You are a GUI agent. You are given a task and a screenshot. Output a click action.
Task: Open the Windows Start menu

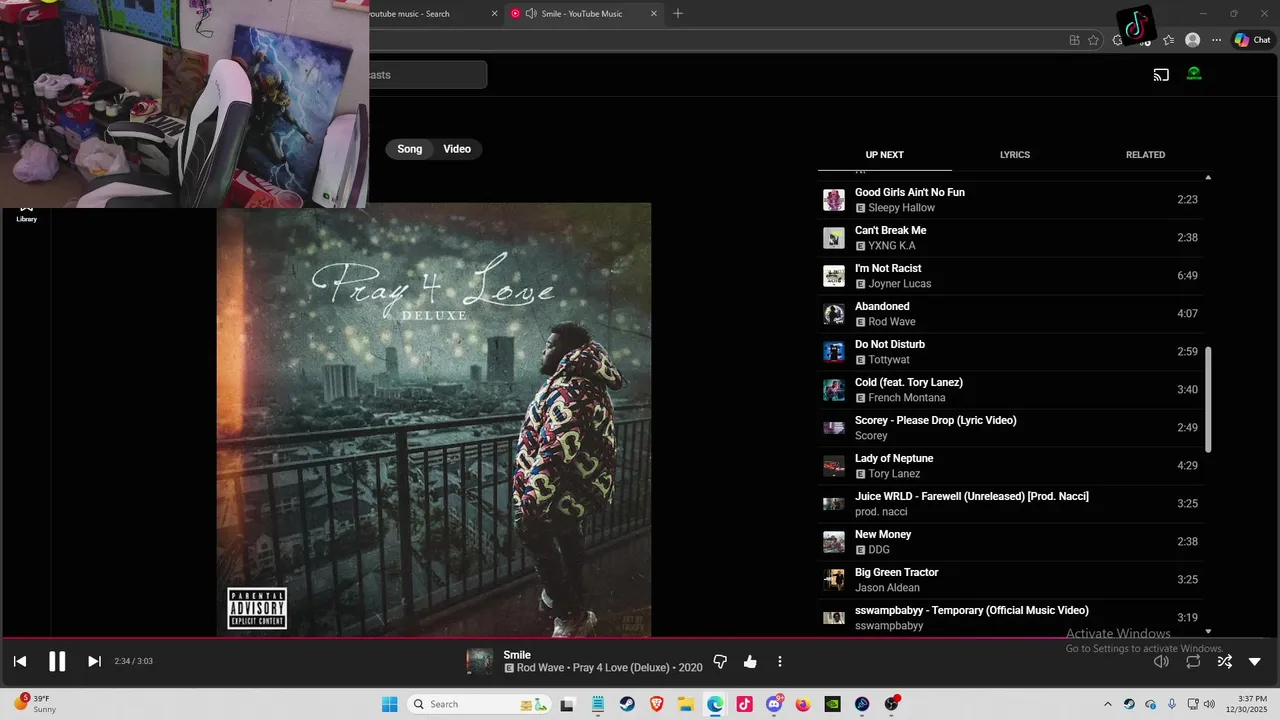click(x=390, y=704)
